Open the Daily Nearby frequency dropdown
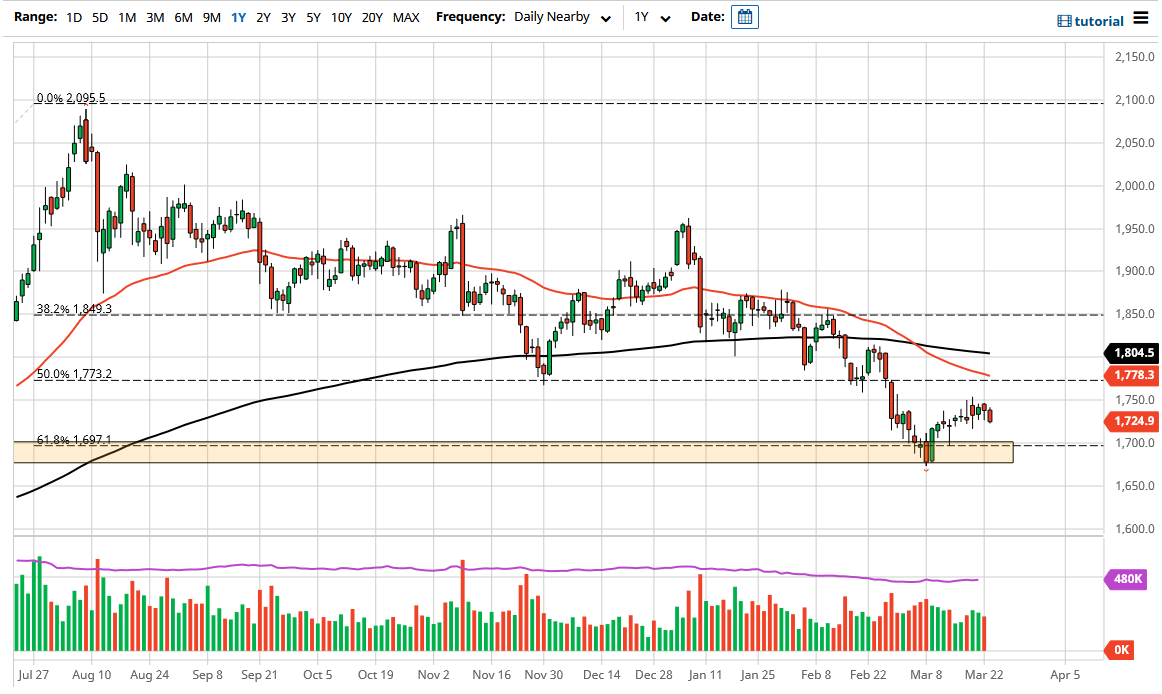 [x=562, y=17]
